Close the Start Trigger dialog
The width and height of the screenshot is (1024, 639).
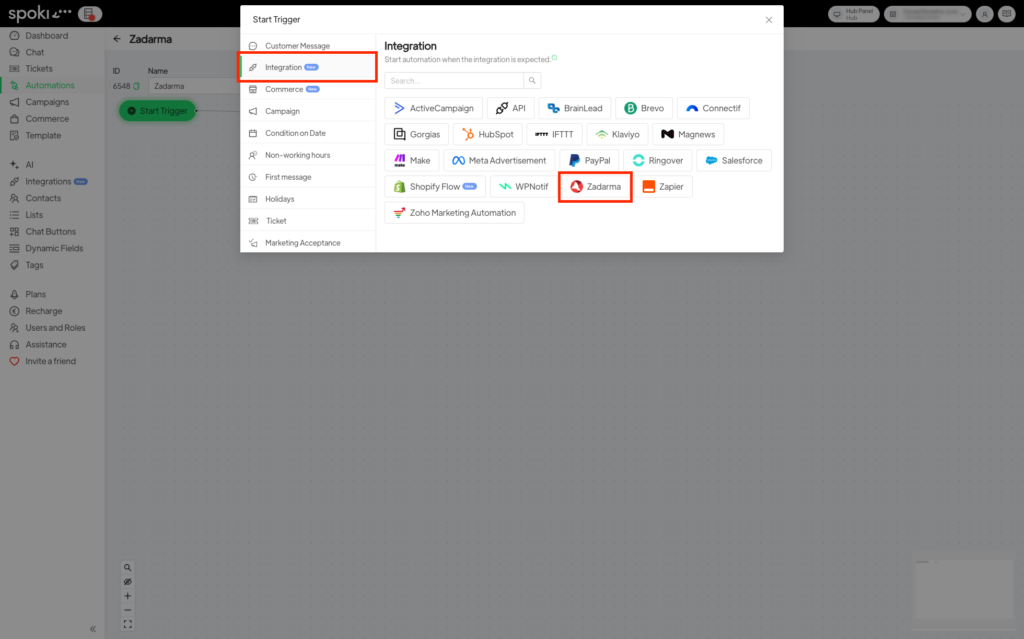click(x=768, y=19)
